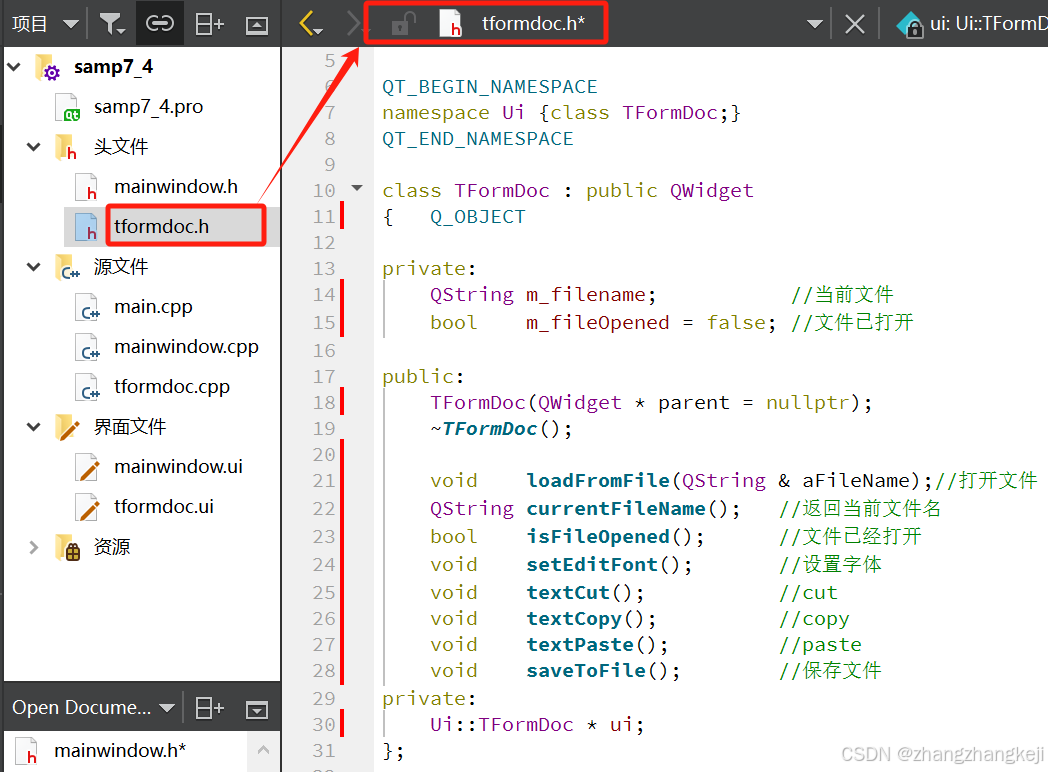The width and height of the screenshot is (1048, 772).
Task: Collapse the samp7_4 project node
Action: 14,67
